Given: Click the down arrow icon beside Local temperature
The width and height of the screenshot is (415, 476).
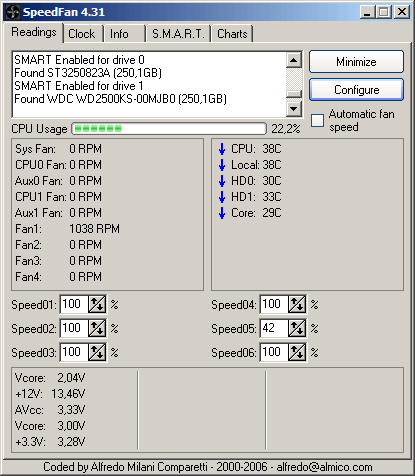Looking at the screenshot, I should point(222,165).
